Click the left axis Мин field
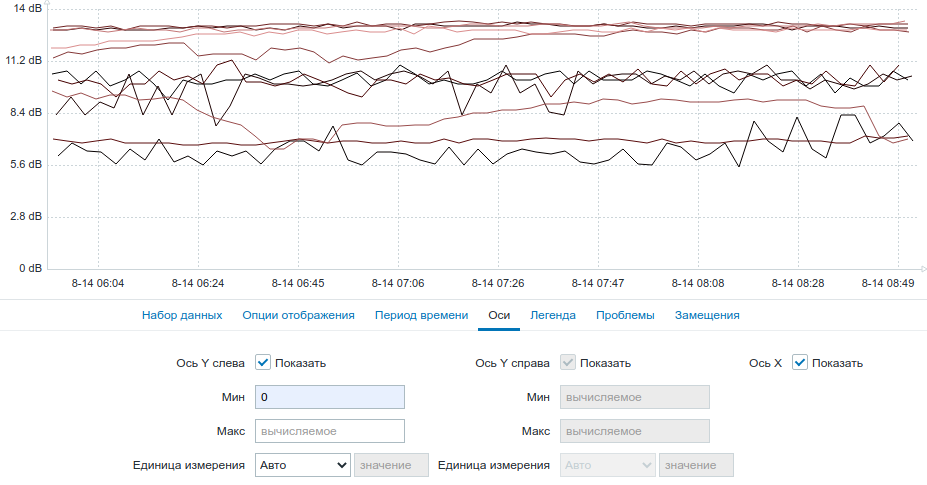Screen dimensions: 927x485 point(330,397)
